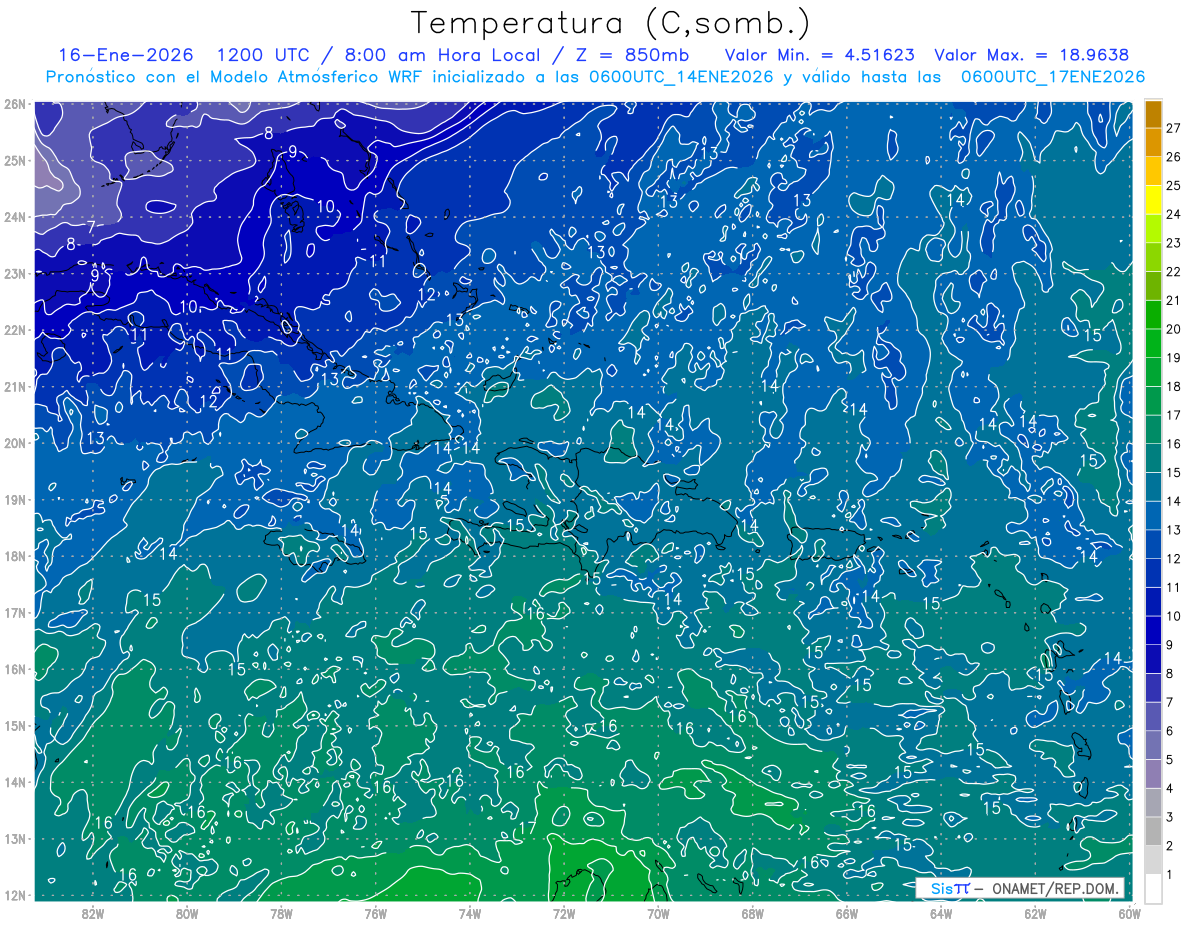
Task: Click the '60W' longitude label
Action: click(1129, 913)
